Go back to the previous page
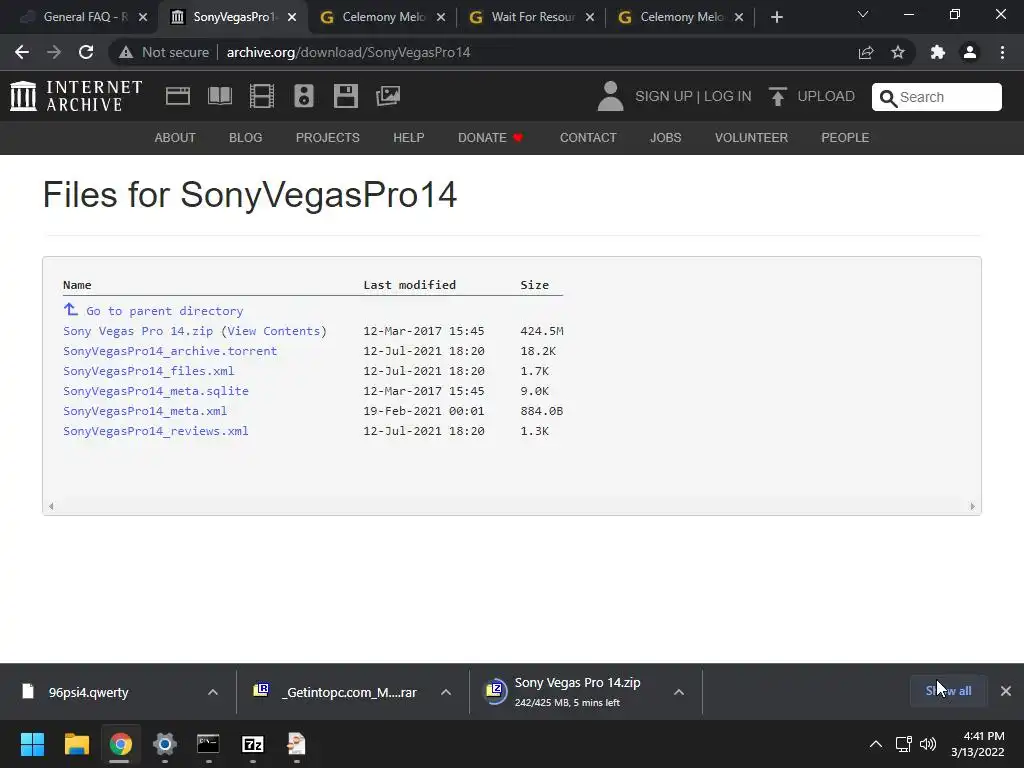 pos(22,52)
